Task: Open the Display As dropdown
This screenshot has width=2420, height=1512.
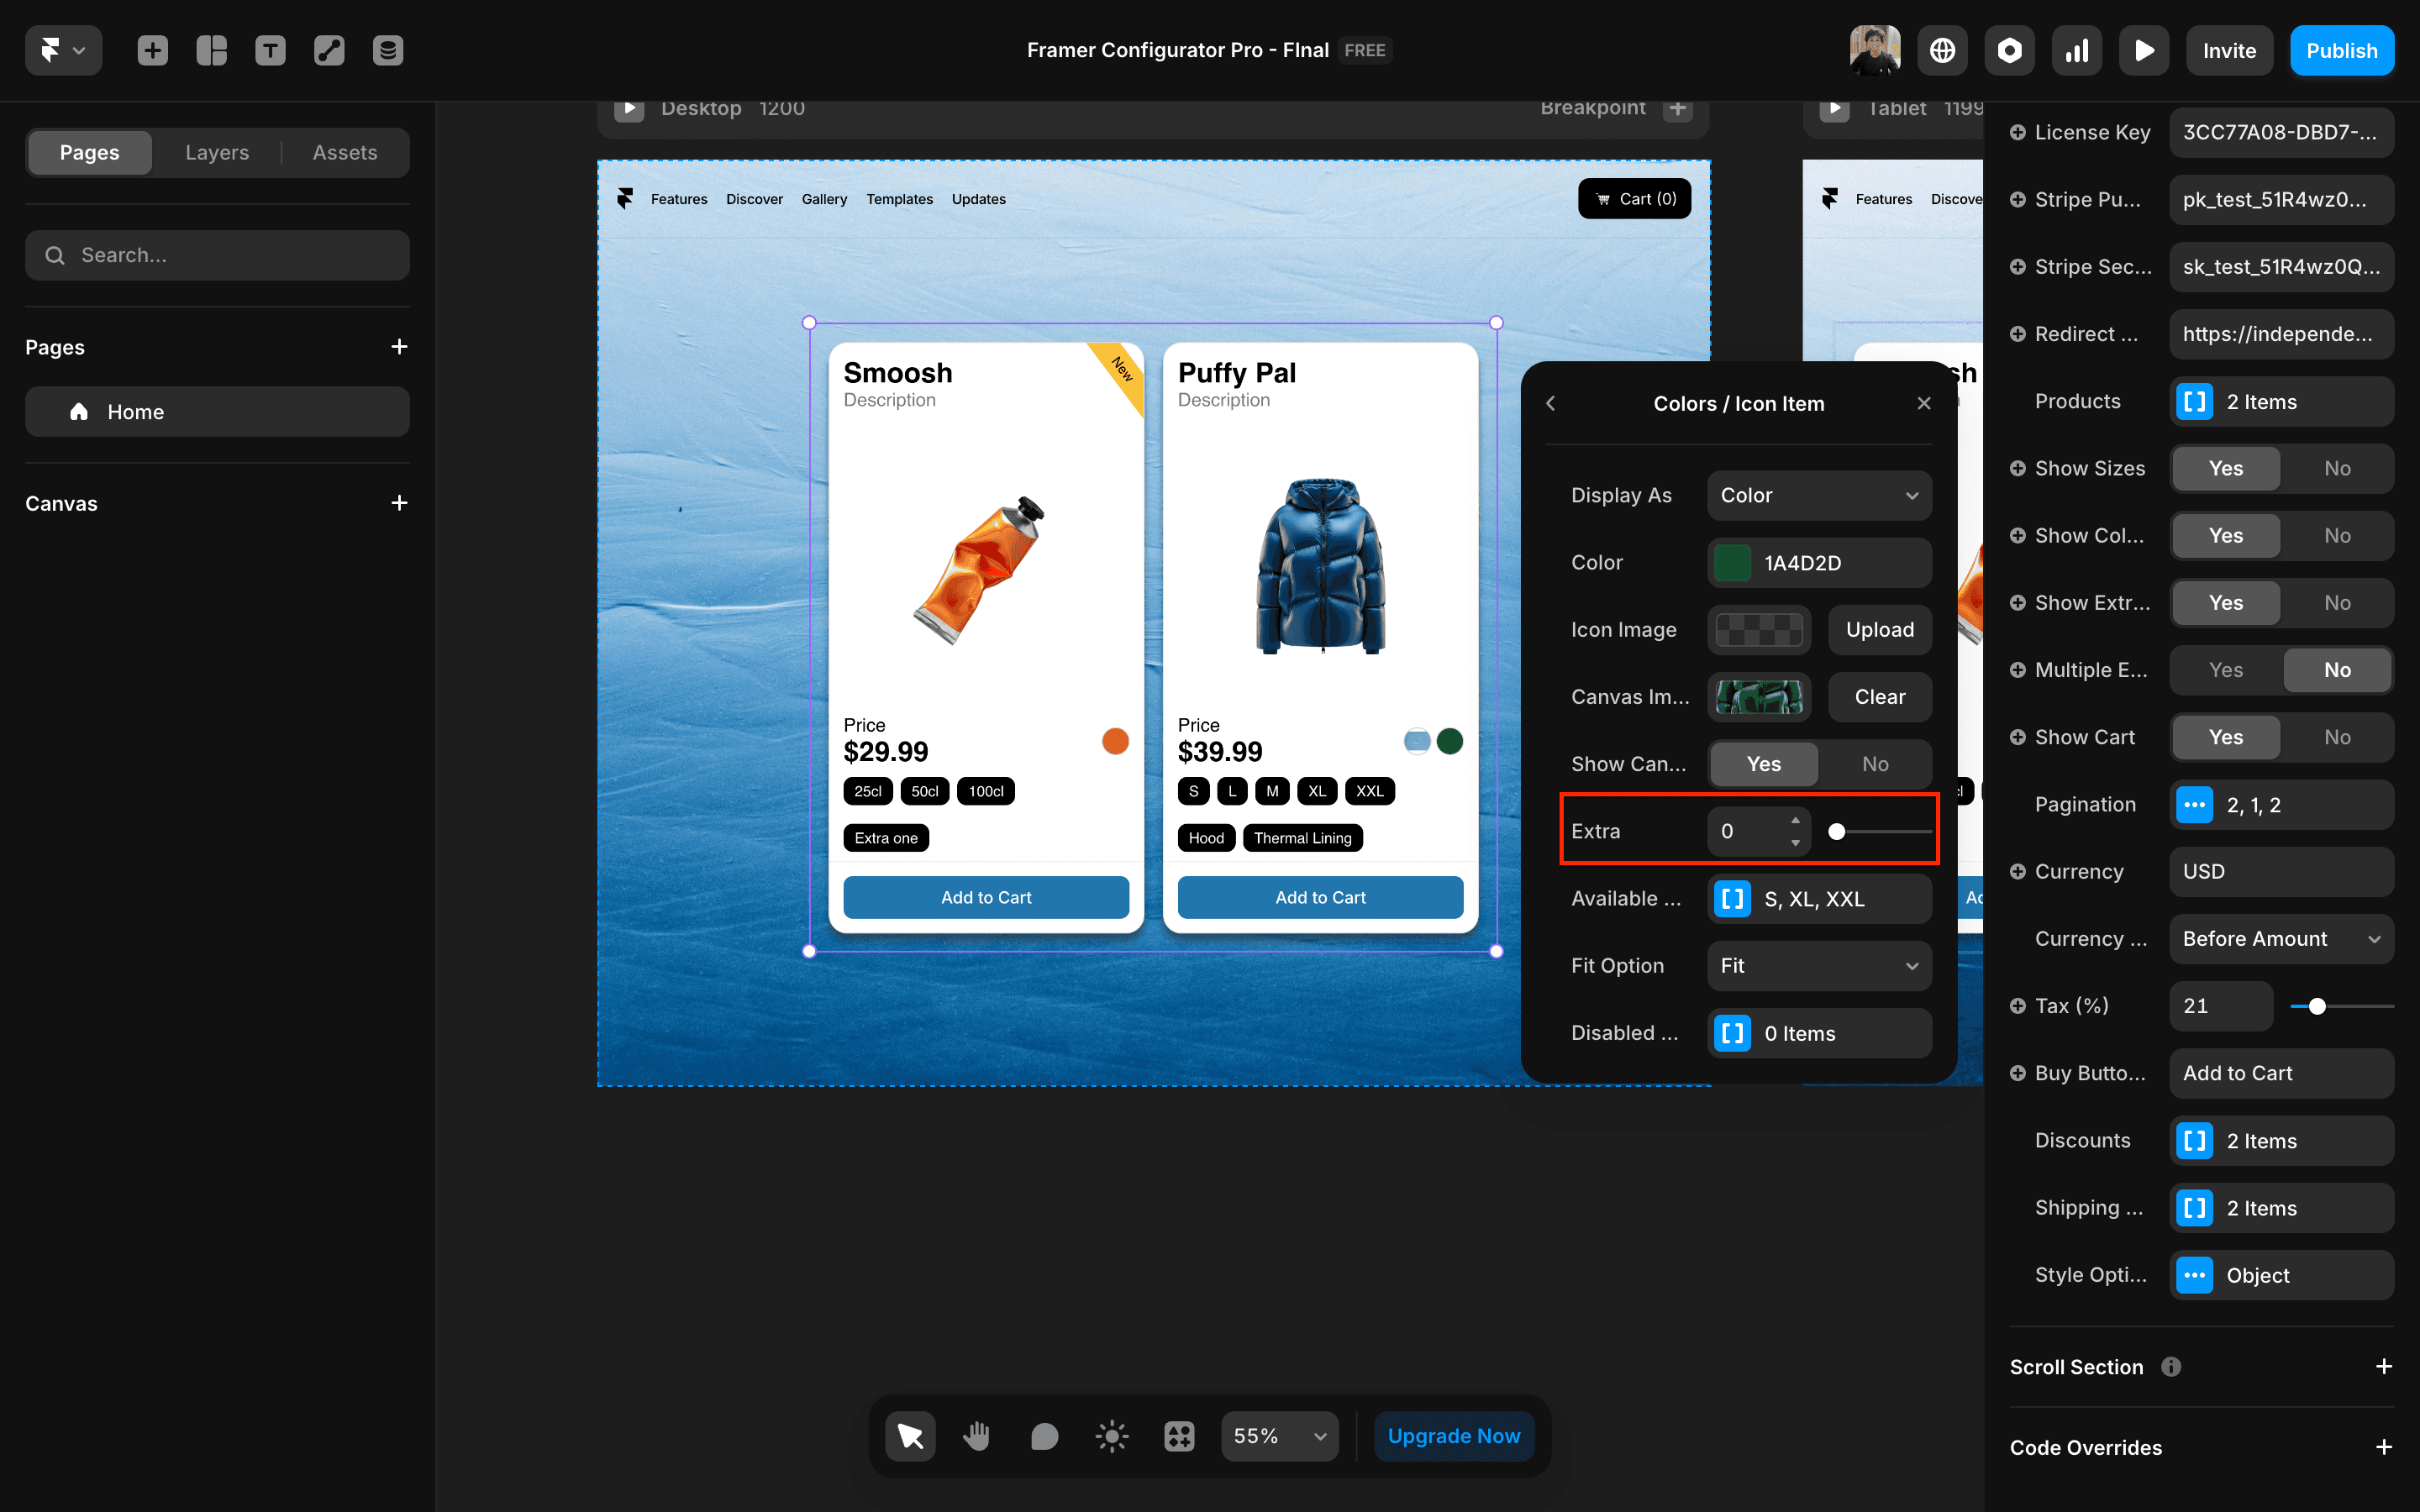Action: click(1818, 495)
